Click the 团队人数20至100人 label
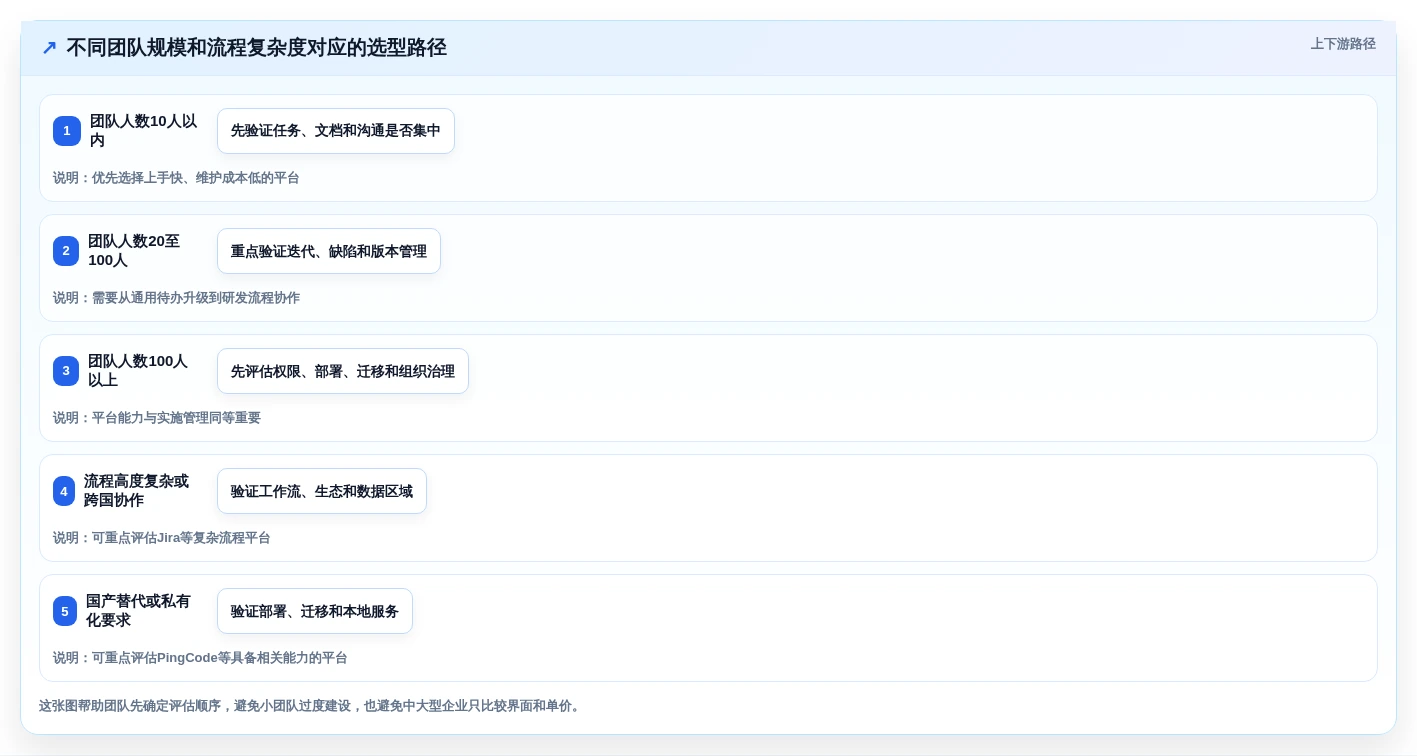The image size is (1417, 756). 135,251
